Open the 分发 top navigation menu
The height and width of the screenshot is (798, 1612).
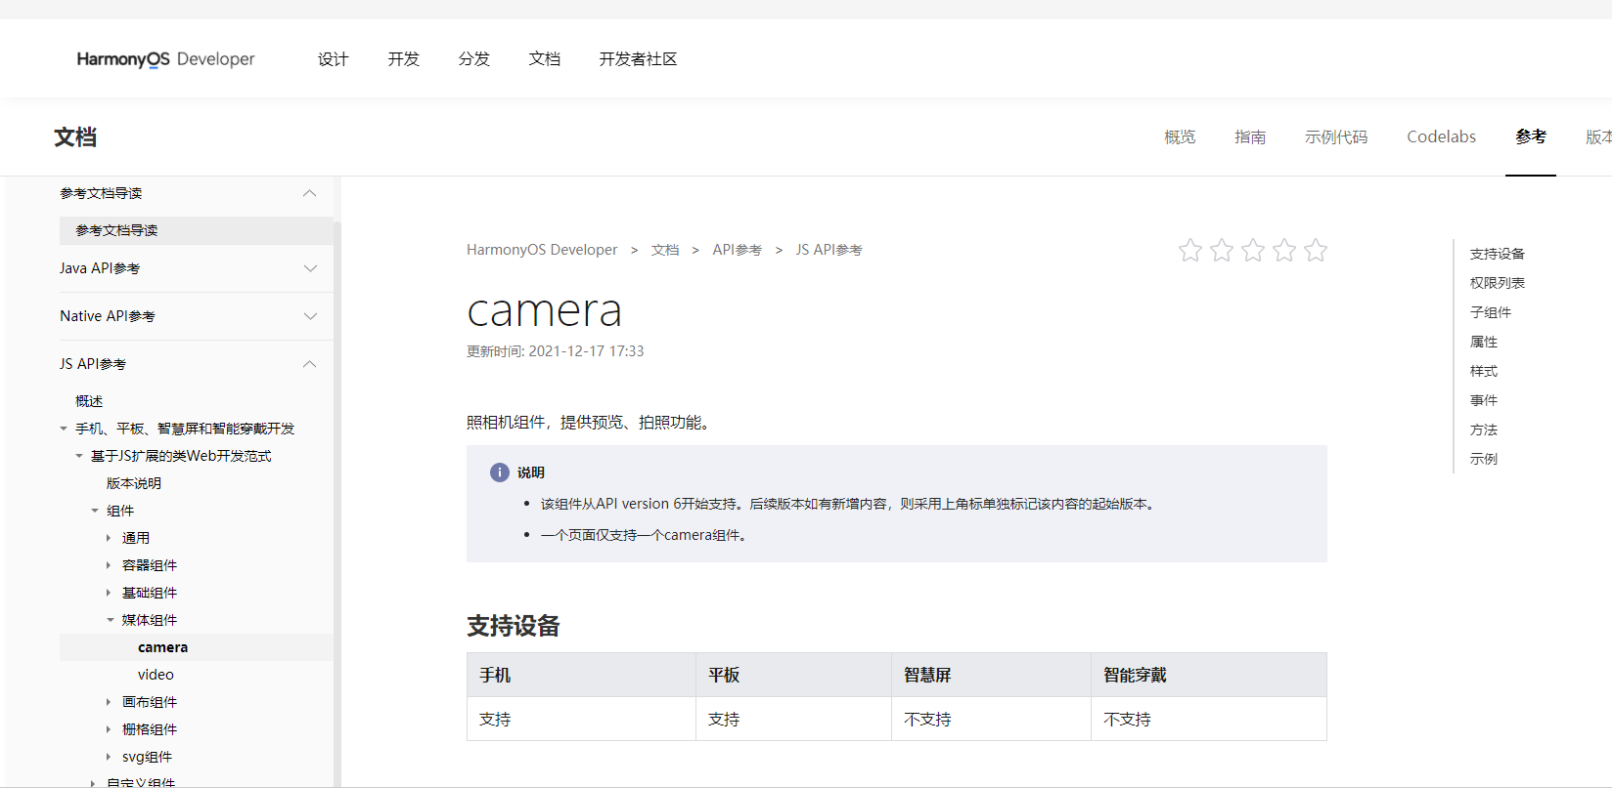click(474, 59)
